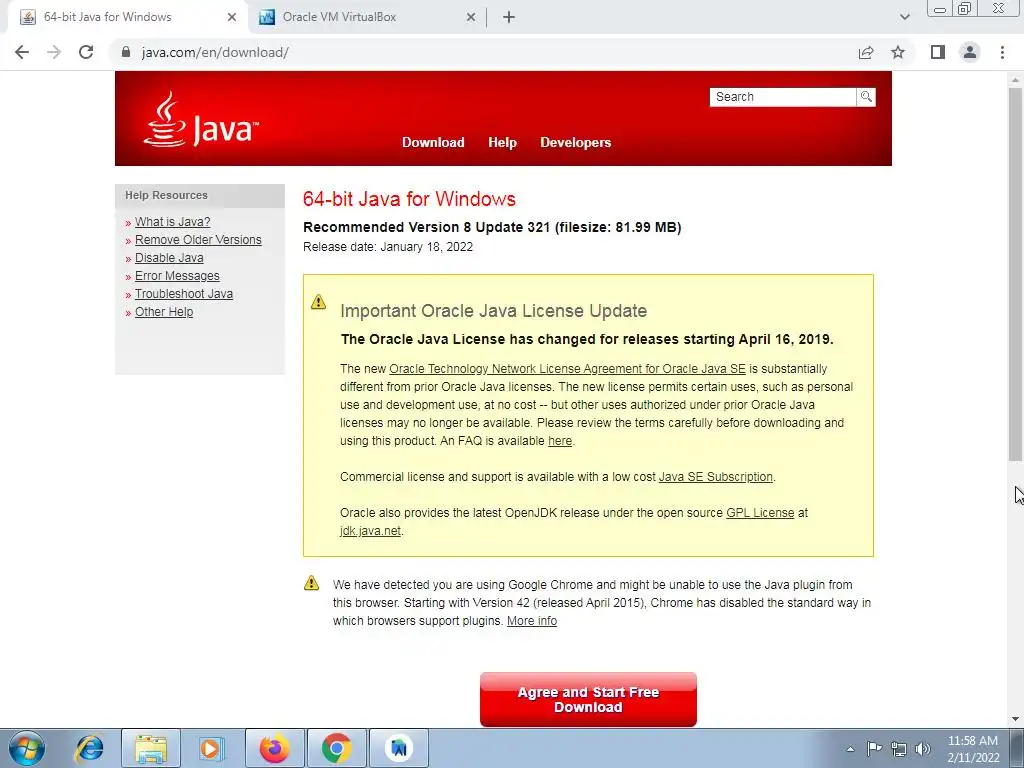This screenshot has height=768, width=1024.
Task: Open the Help menu item
Action: (502, 142)
